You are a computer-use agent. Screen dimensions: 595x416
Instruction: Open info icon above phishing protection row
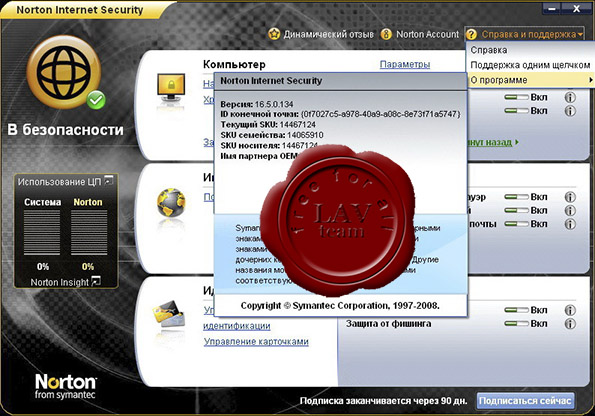570,310
